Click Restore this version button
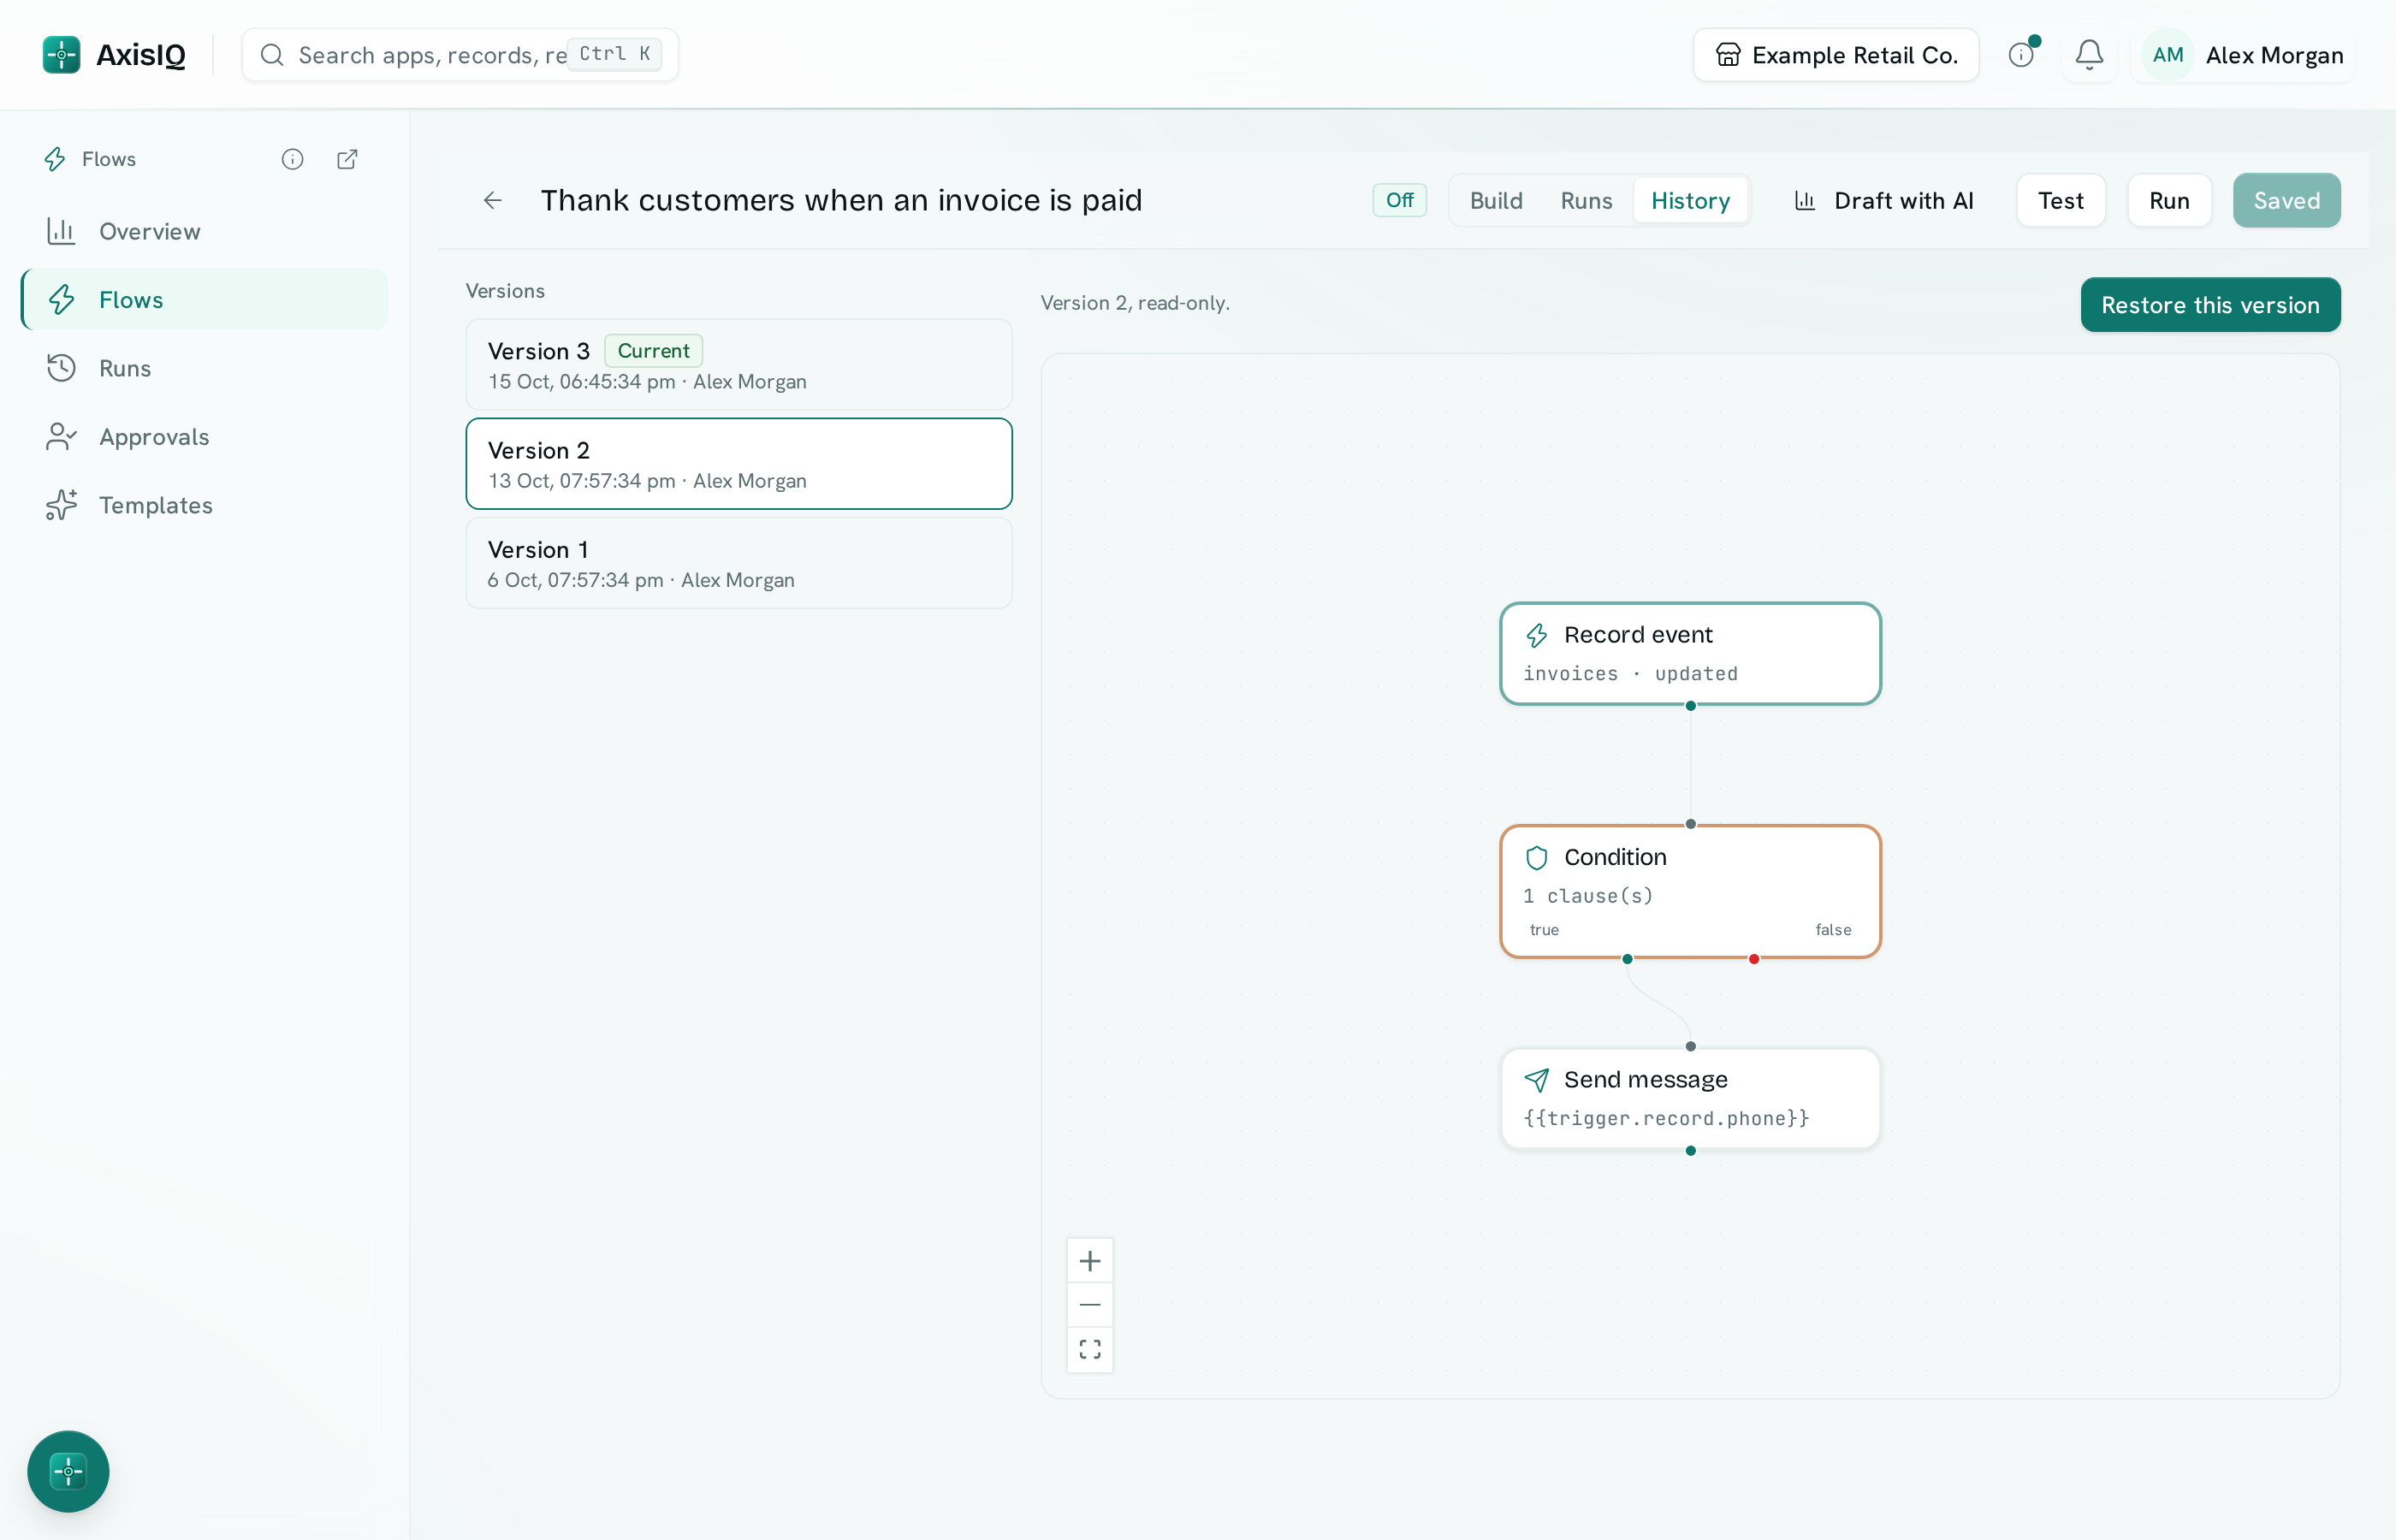Viewport: 2396px width, 1540px height. [x=2210, y=305]
